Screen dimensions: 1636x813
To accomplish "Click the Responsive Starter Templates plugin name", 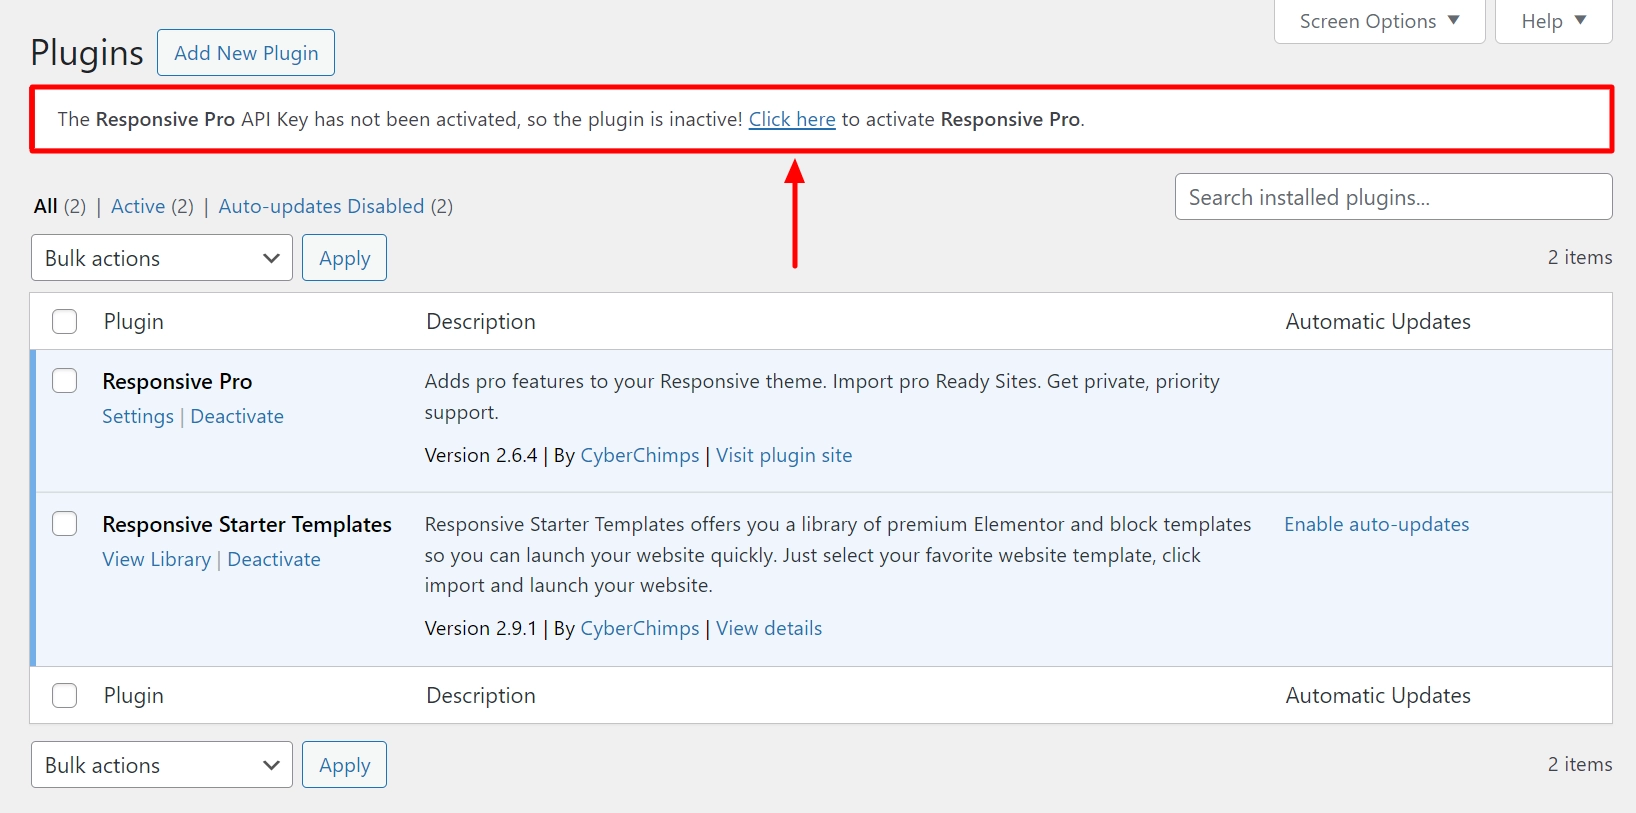I will click(x=247, y=524).
